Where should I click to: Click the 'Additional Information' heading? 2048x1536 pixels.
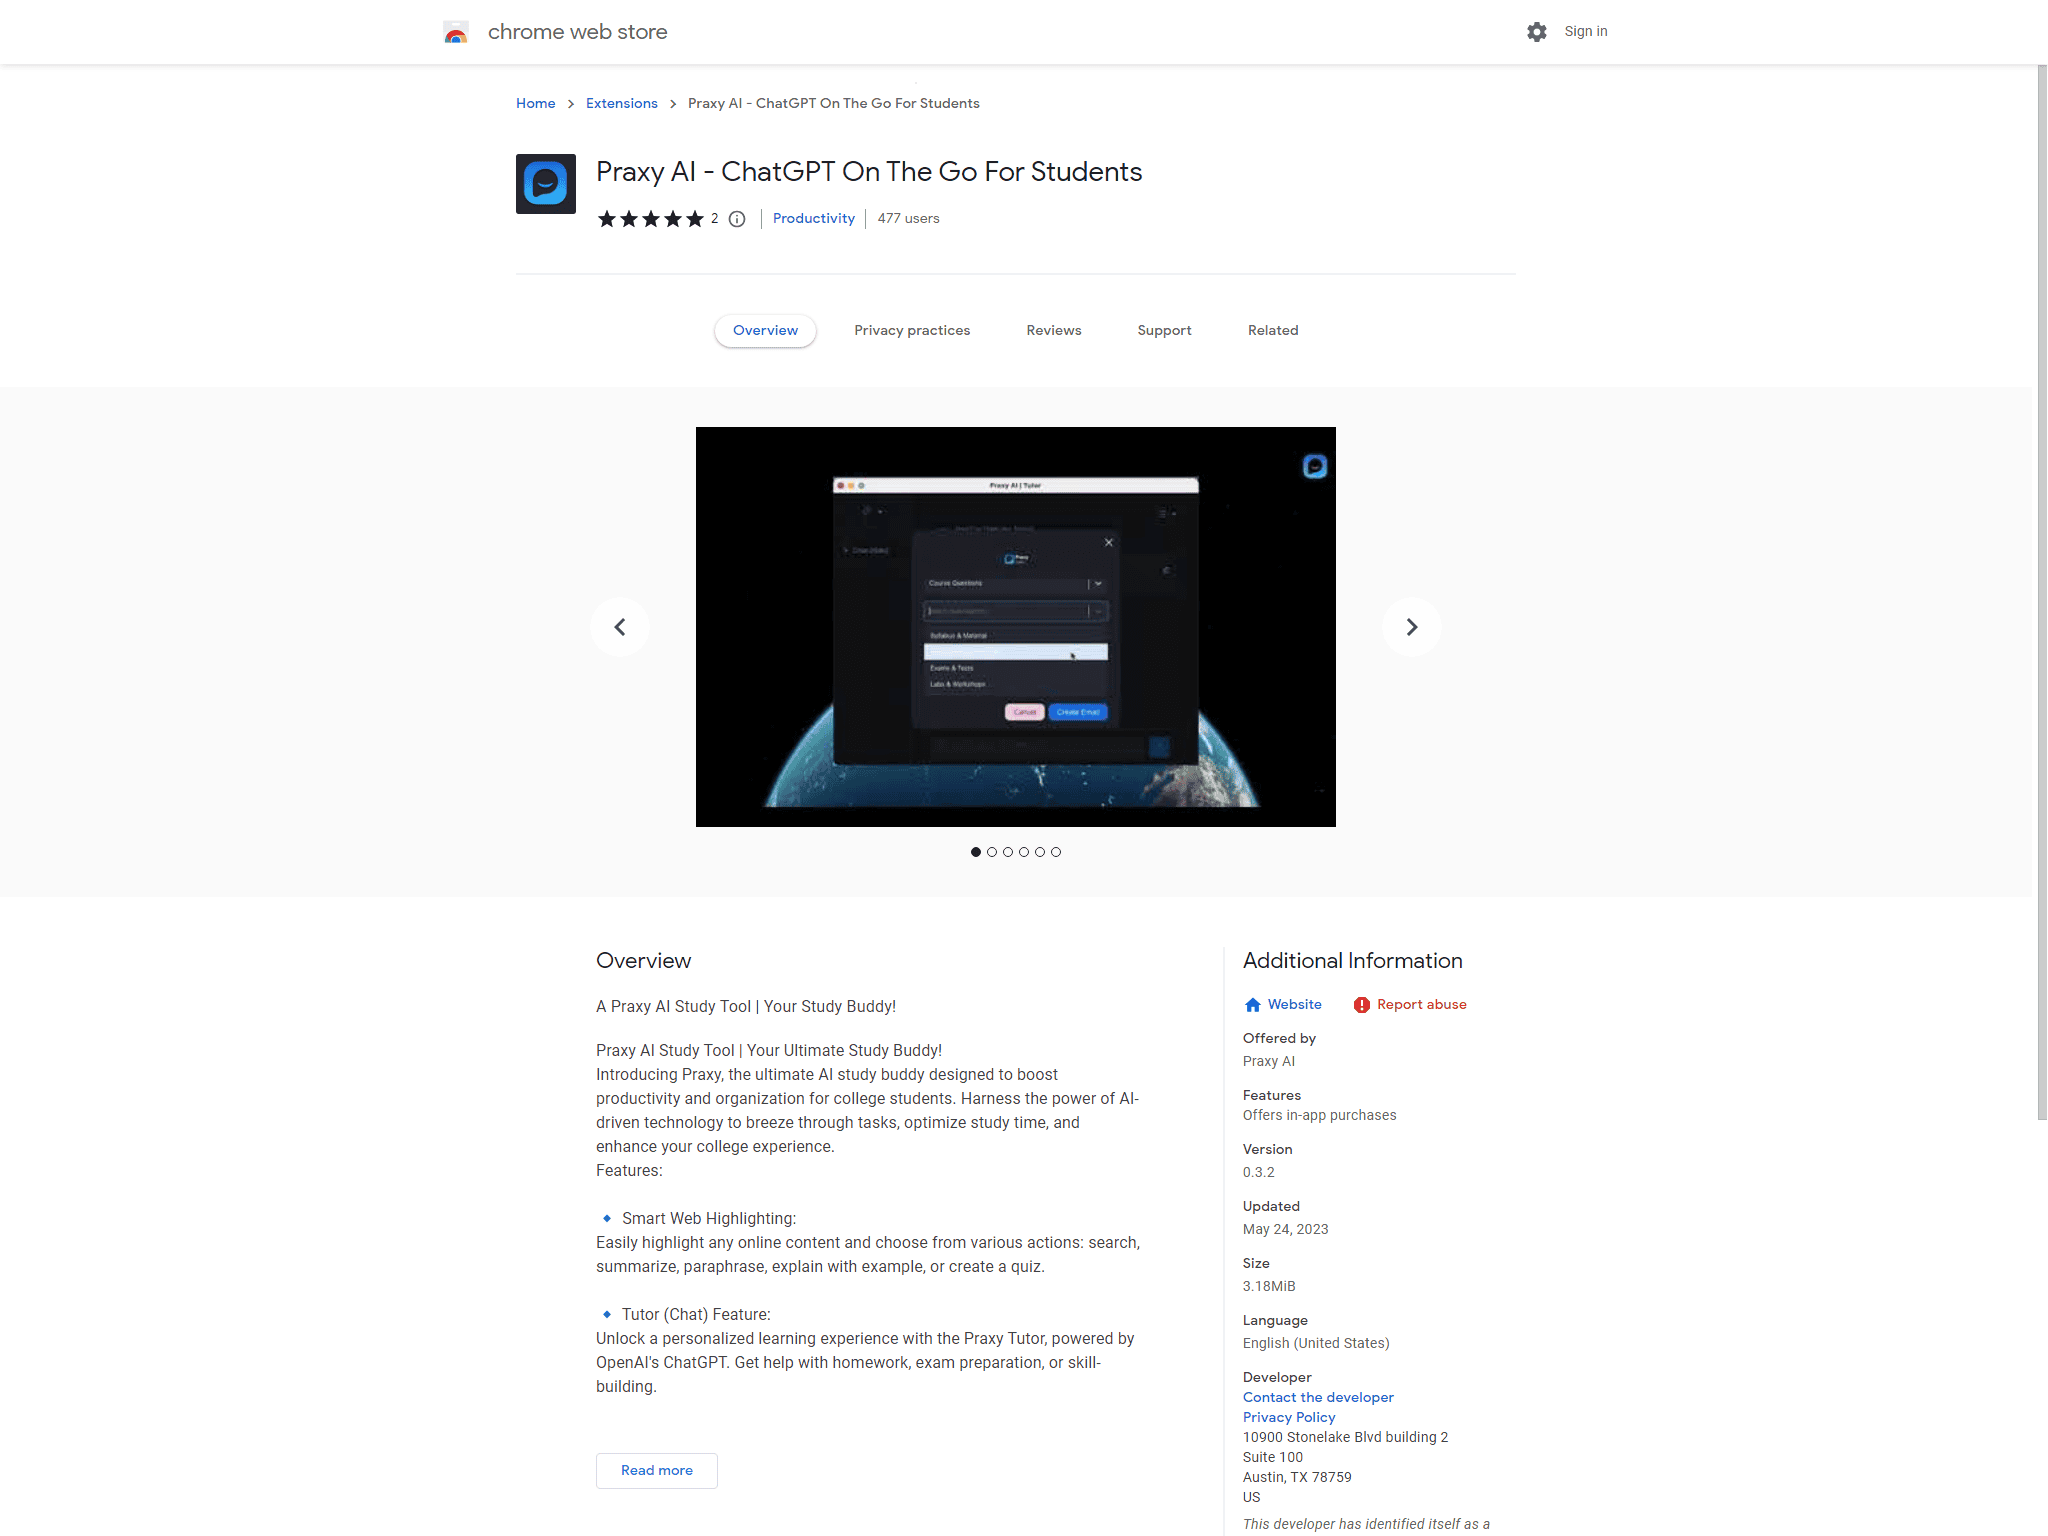(x=1353, y=961)
